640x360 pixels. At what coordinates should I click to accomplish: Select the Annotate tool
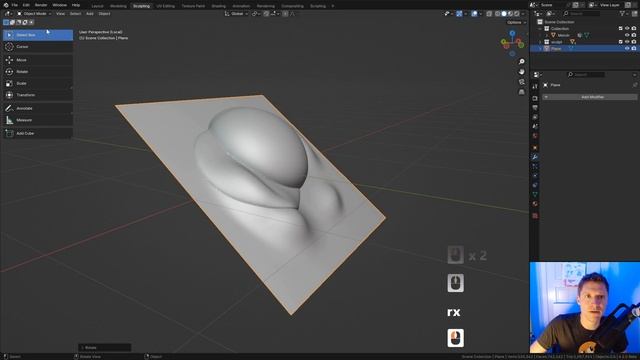[38, 109]
